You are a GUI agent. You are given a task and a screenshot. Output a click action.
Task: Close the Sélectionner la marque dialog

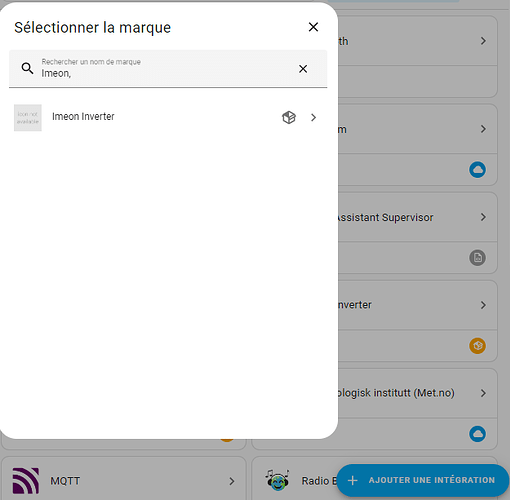[x=313, y=27]
